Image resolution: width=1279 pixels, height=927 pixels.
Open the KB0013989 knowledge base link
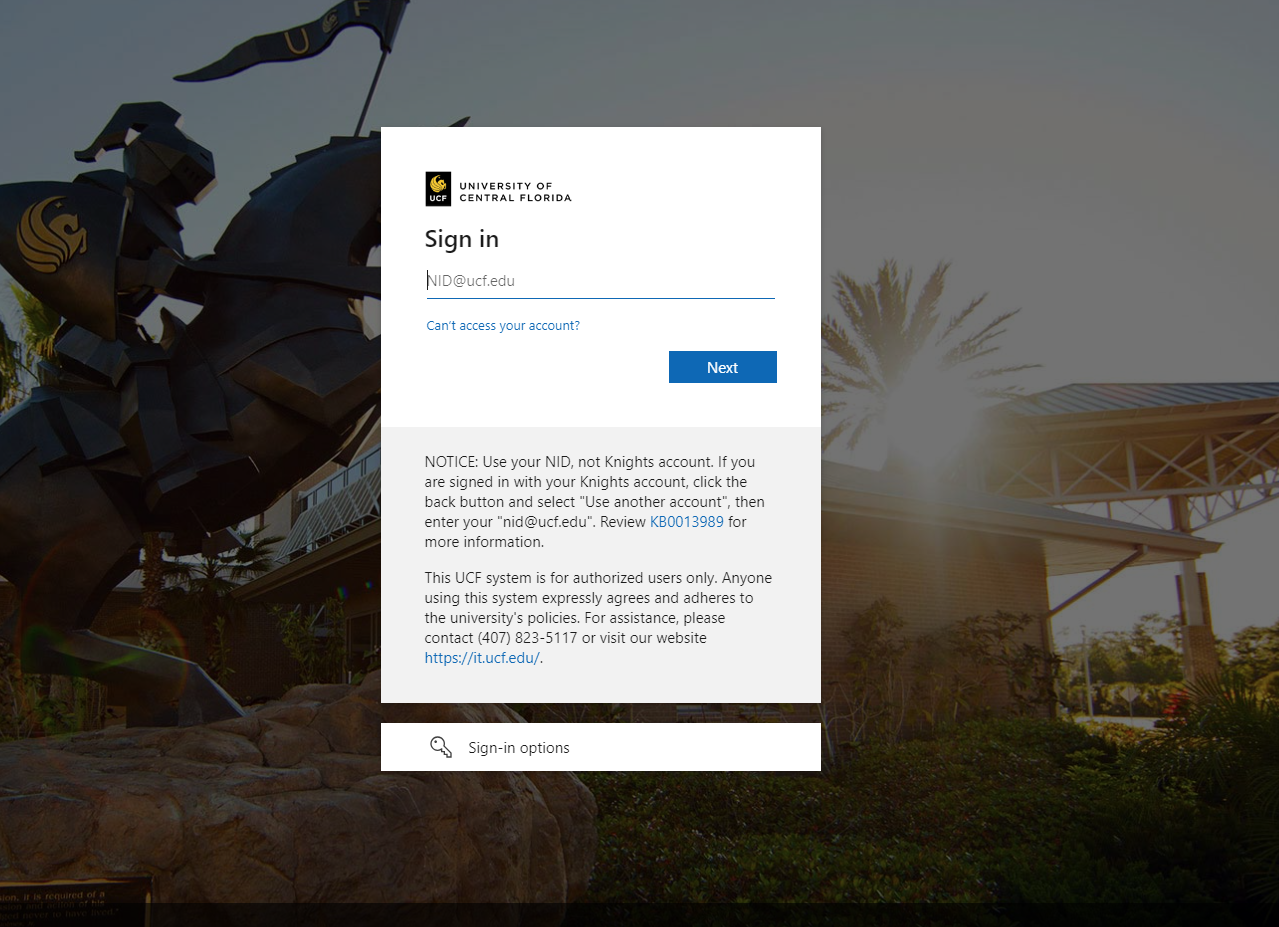coord(687,522)
